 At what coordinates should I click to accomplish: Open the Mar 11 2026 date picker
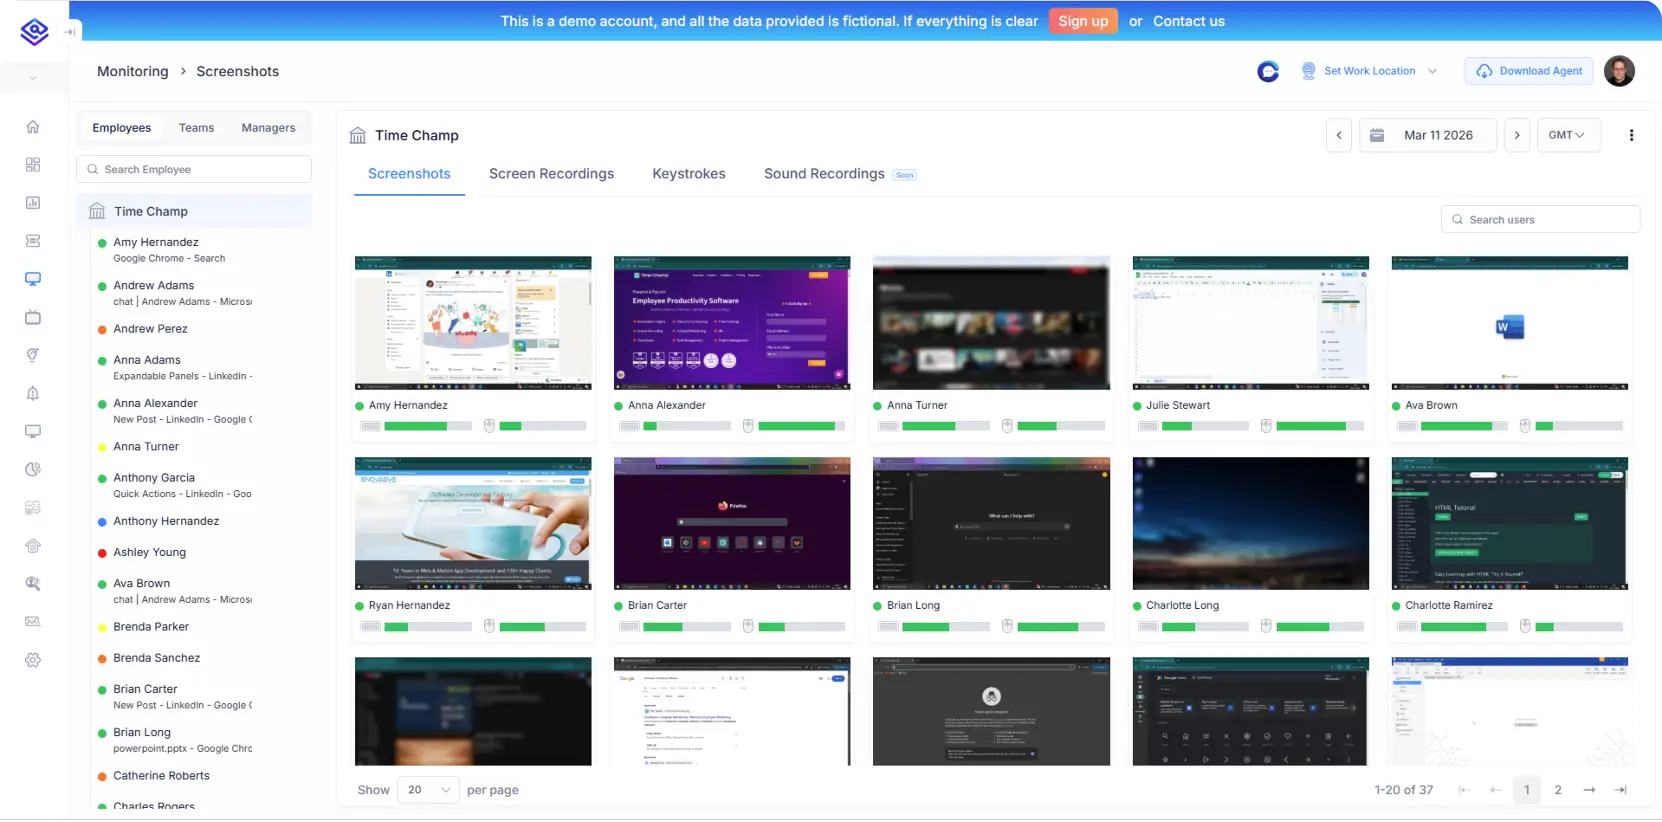point(1428,135)
